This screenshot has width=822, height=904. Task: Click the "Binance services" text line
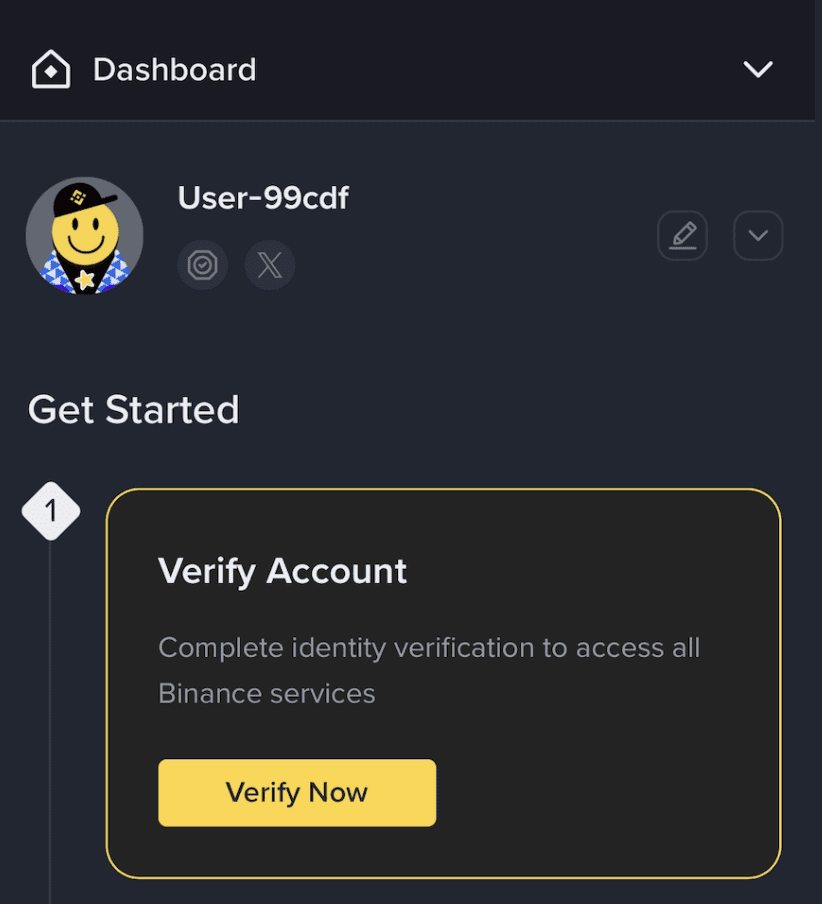point(267,693)
